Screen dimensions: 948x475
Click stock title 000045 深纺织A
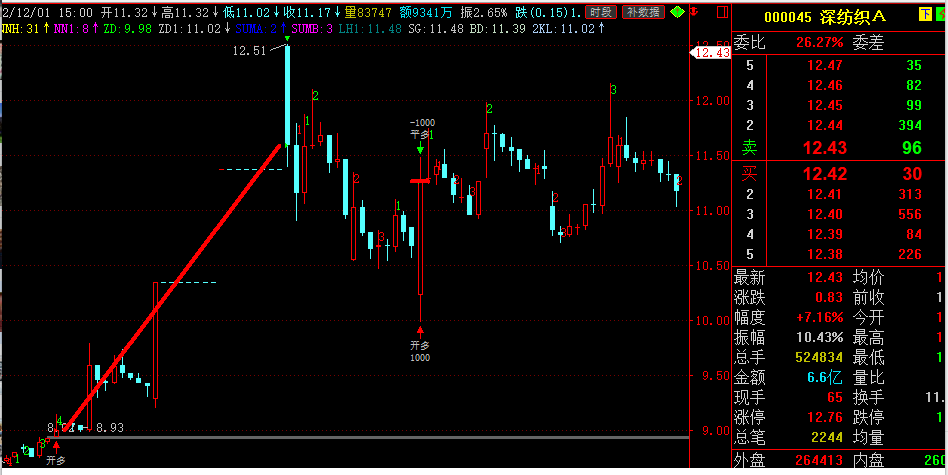(x=825, y=17)
